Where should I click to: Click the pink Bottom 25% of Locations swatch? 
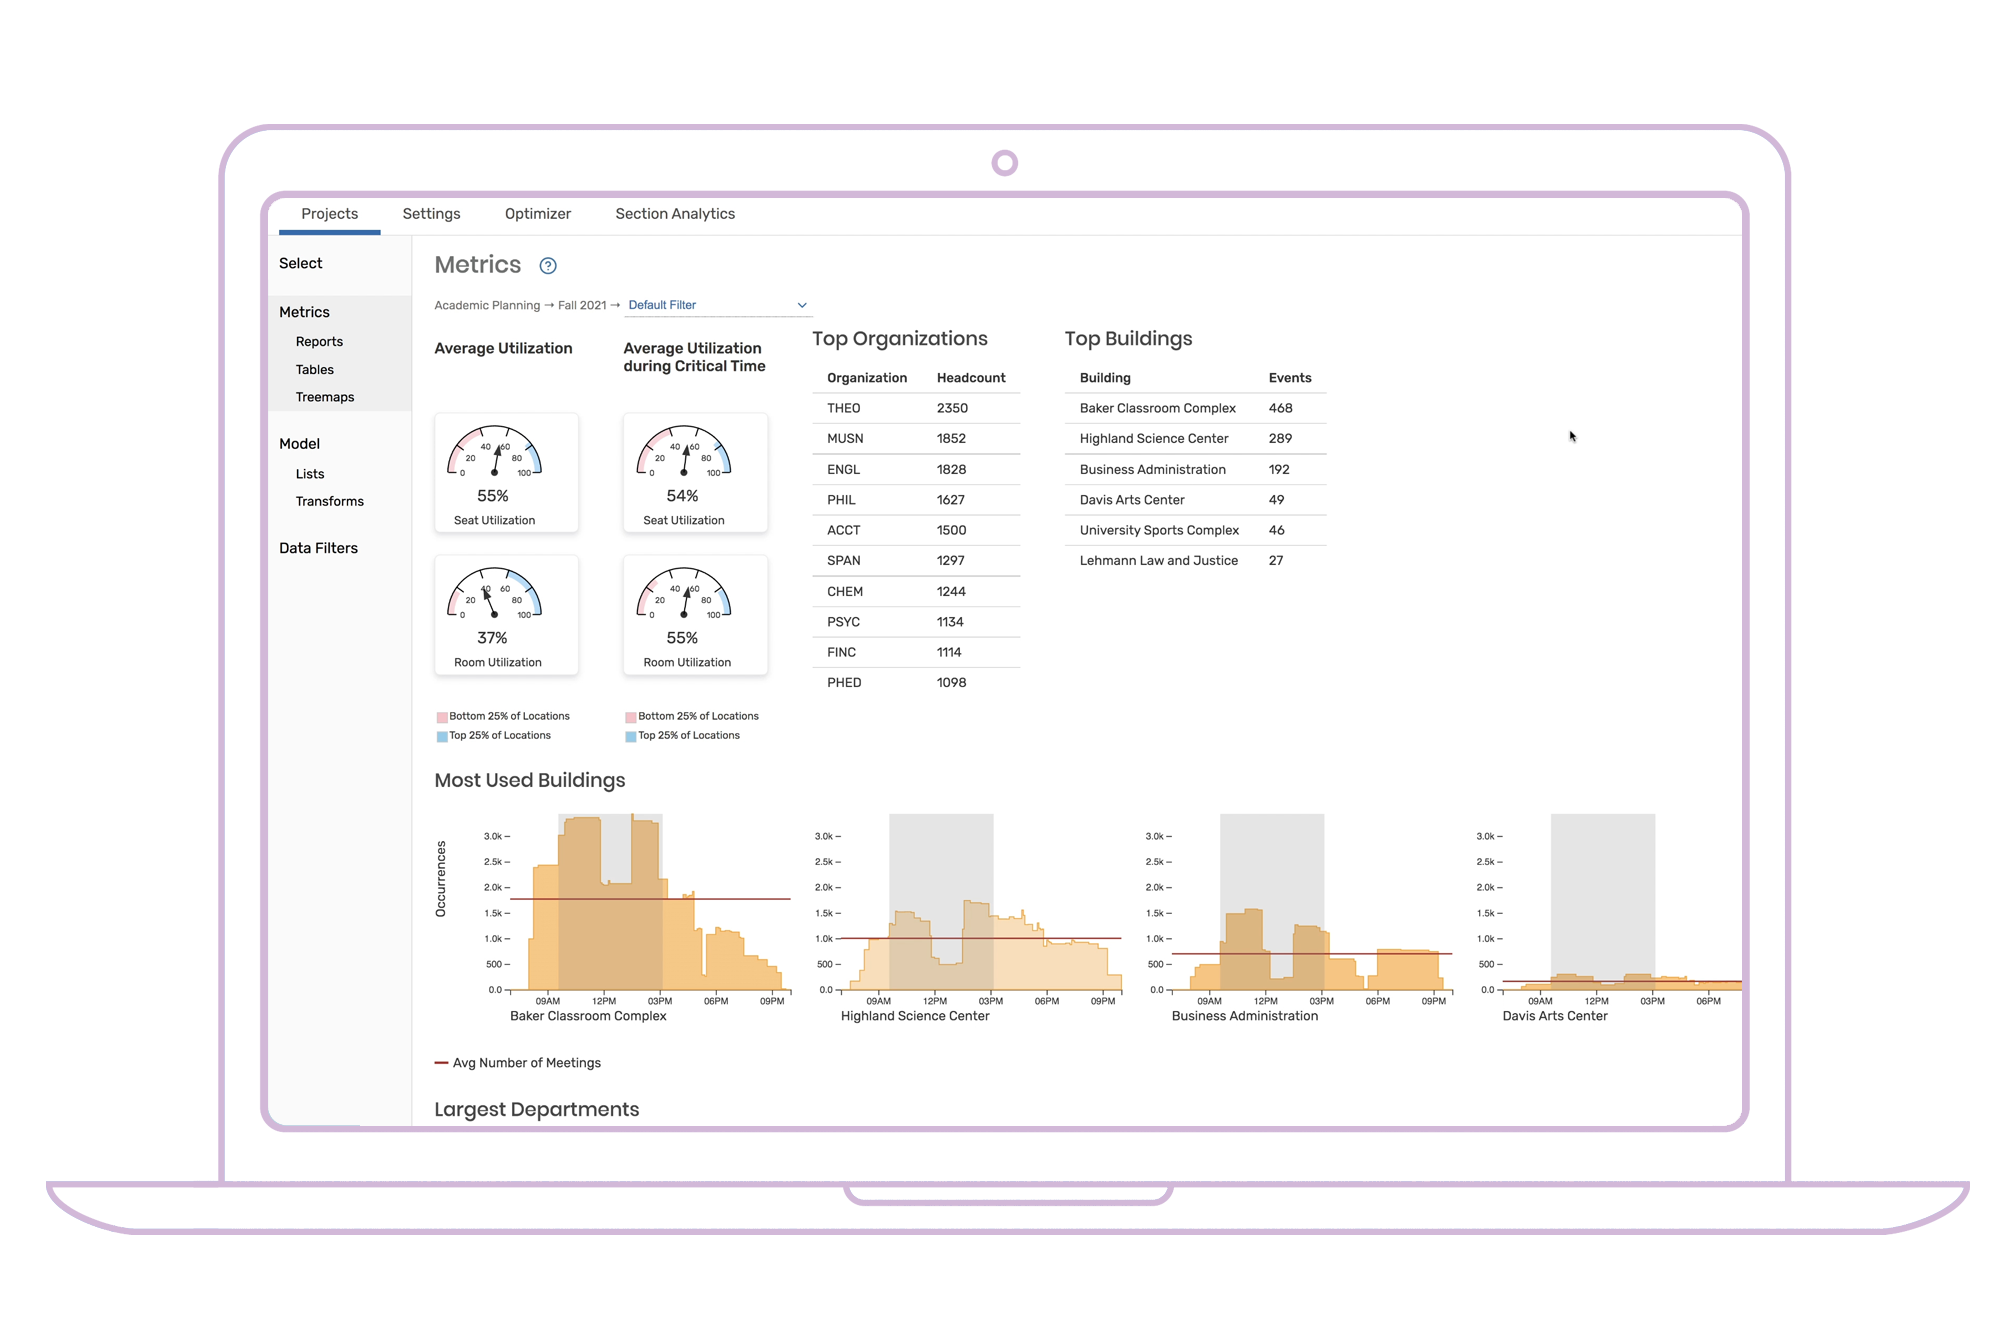tap(442, 717)
